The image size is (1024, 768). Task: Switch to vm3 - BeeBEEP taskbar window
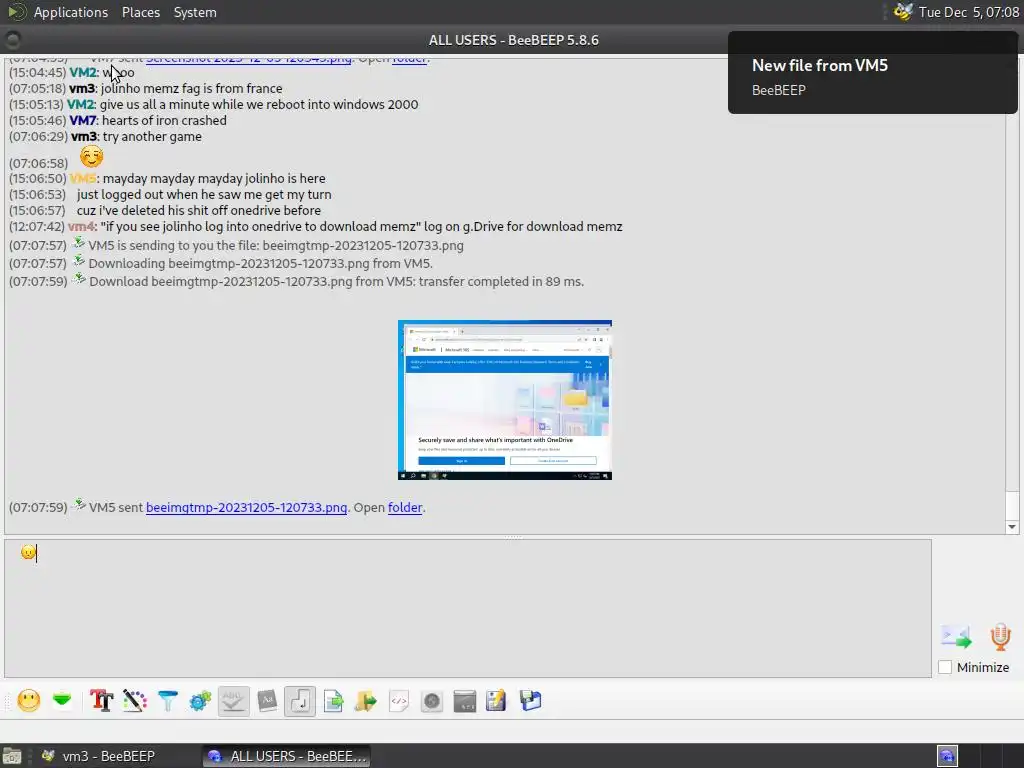click(99, 756)
